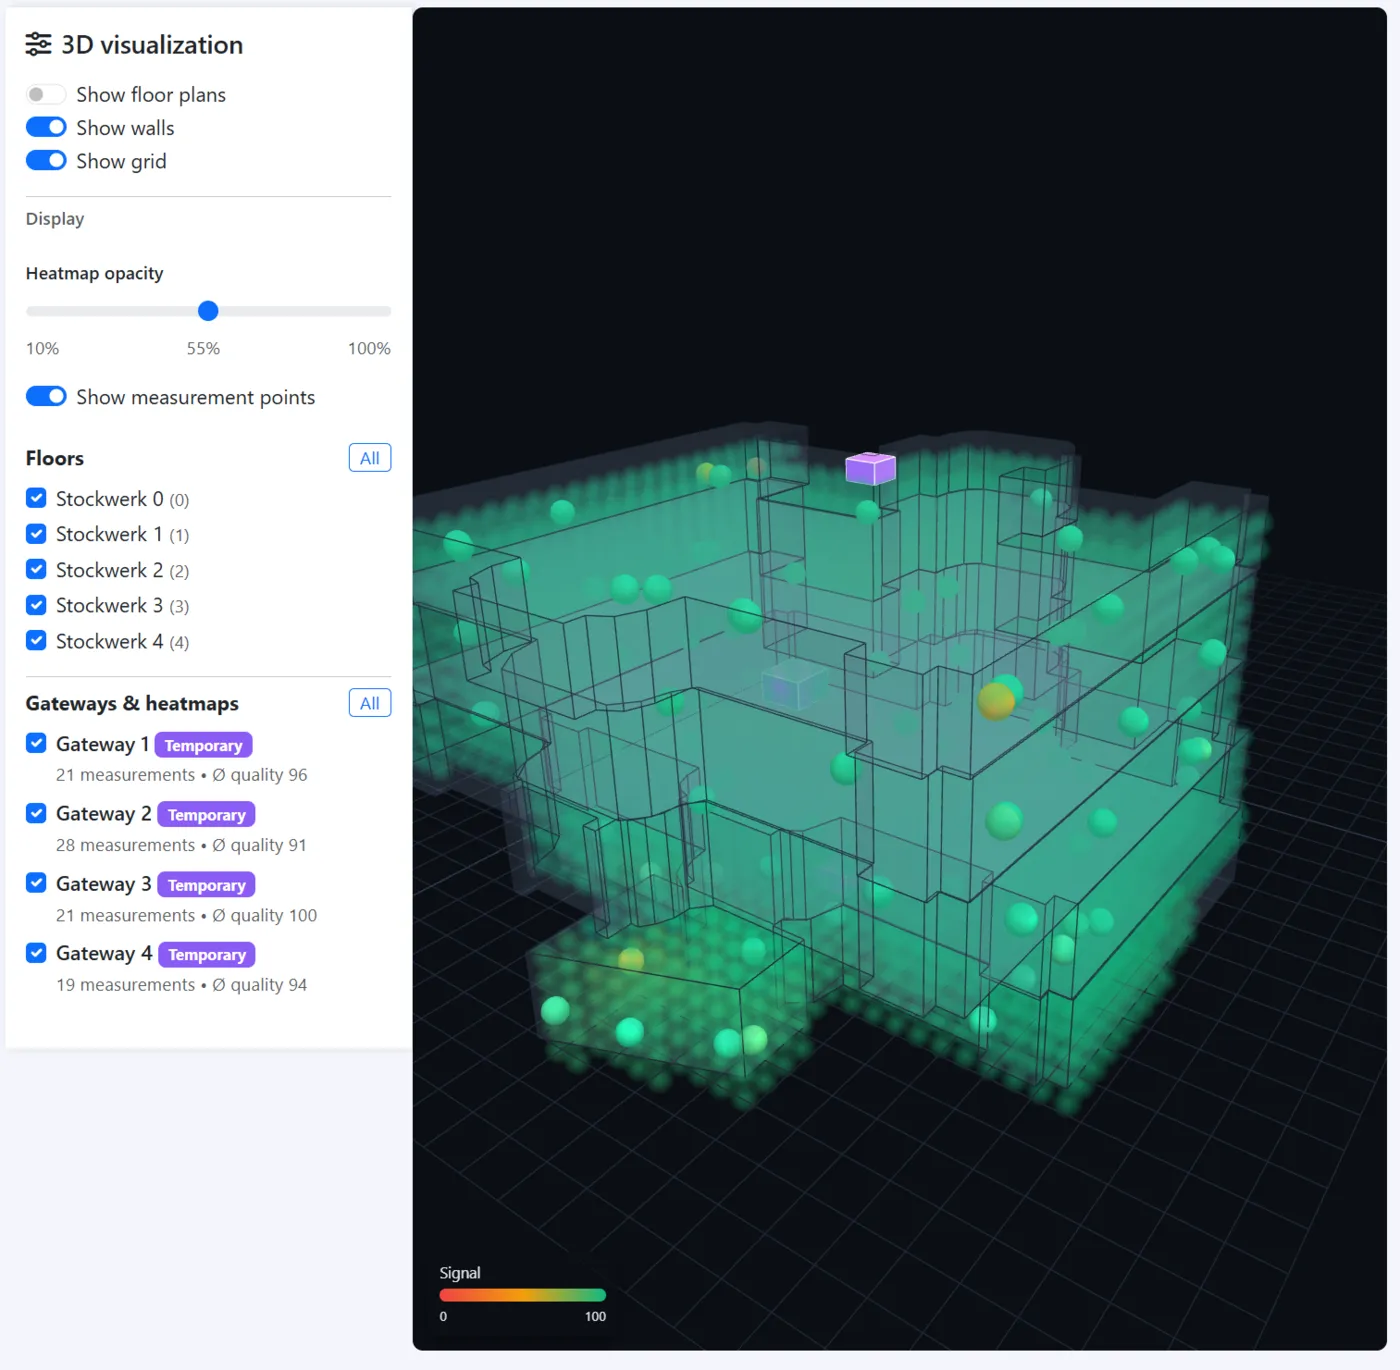Click the Temporary badge of Gateway 2

(x=206, y=815)
